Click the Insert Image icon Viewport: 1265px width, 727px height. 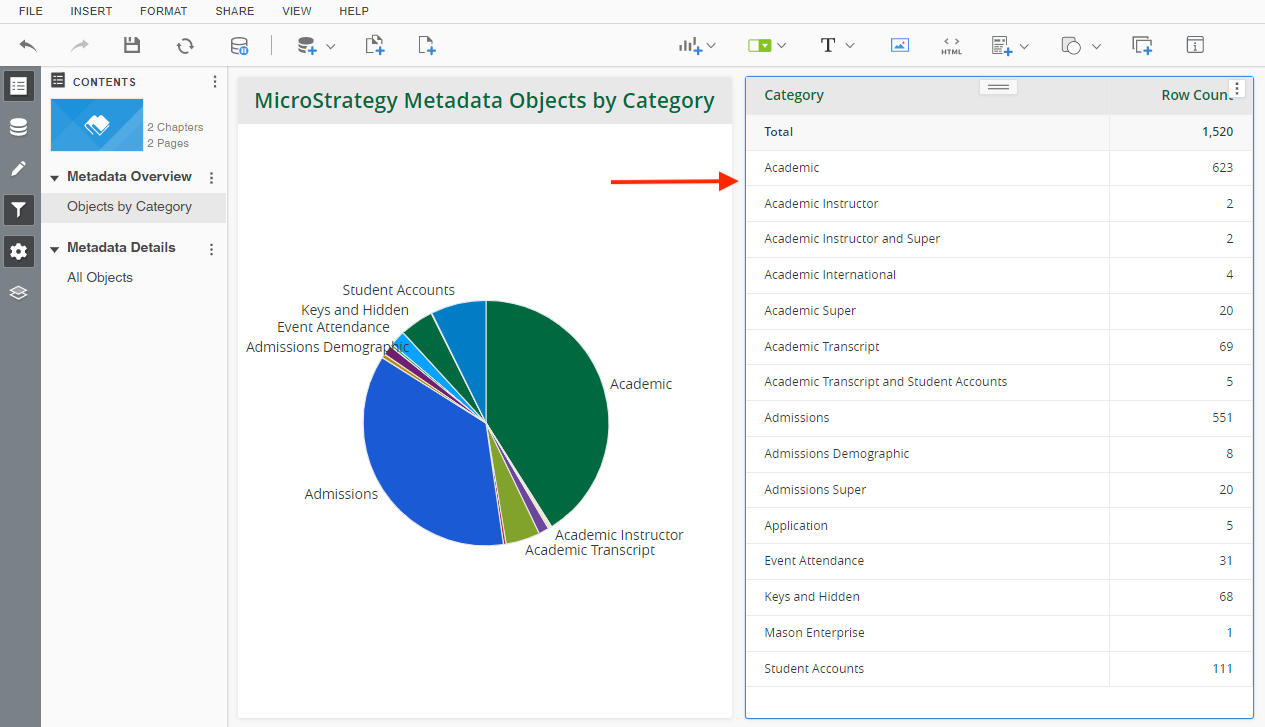pos(899,45)
